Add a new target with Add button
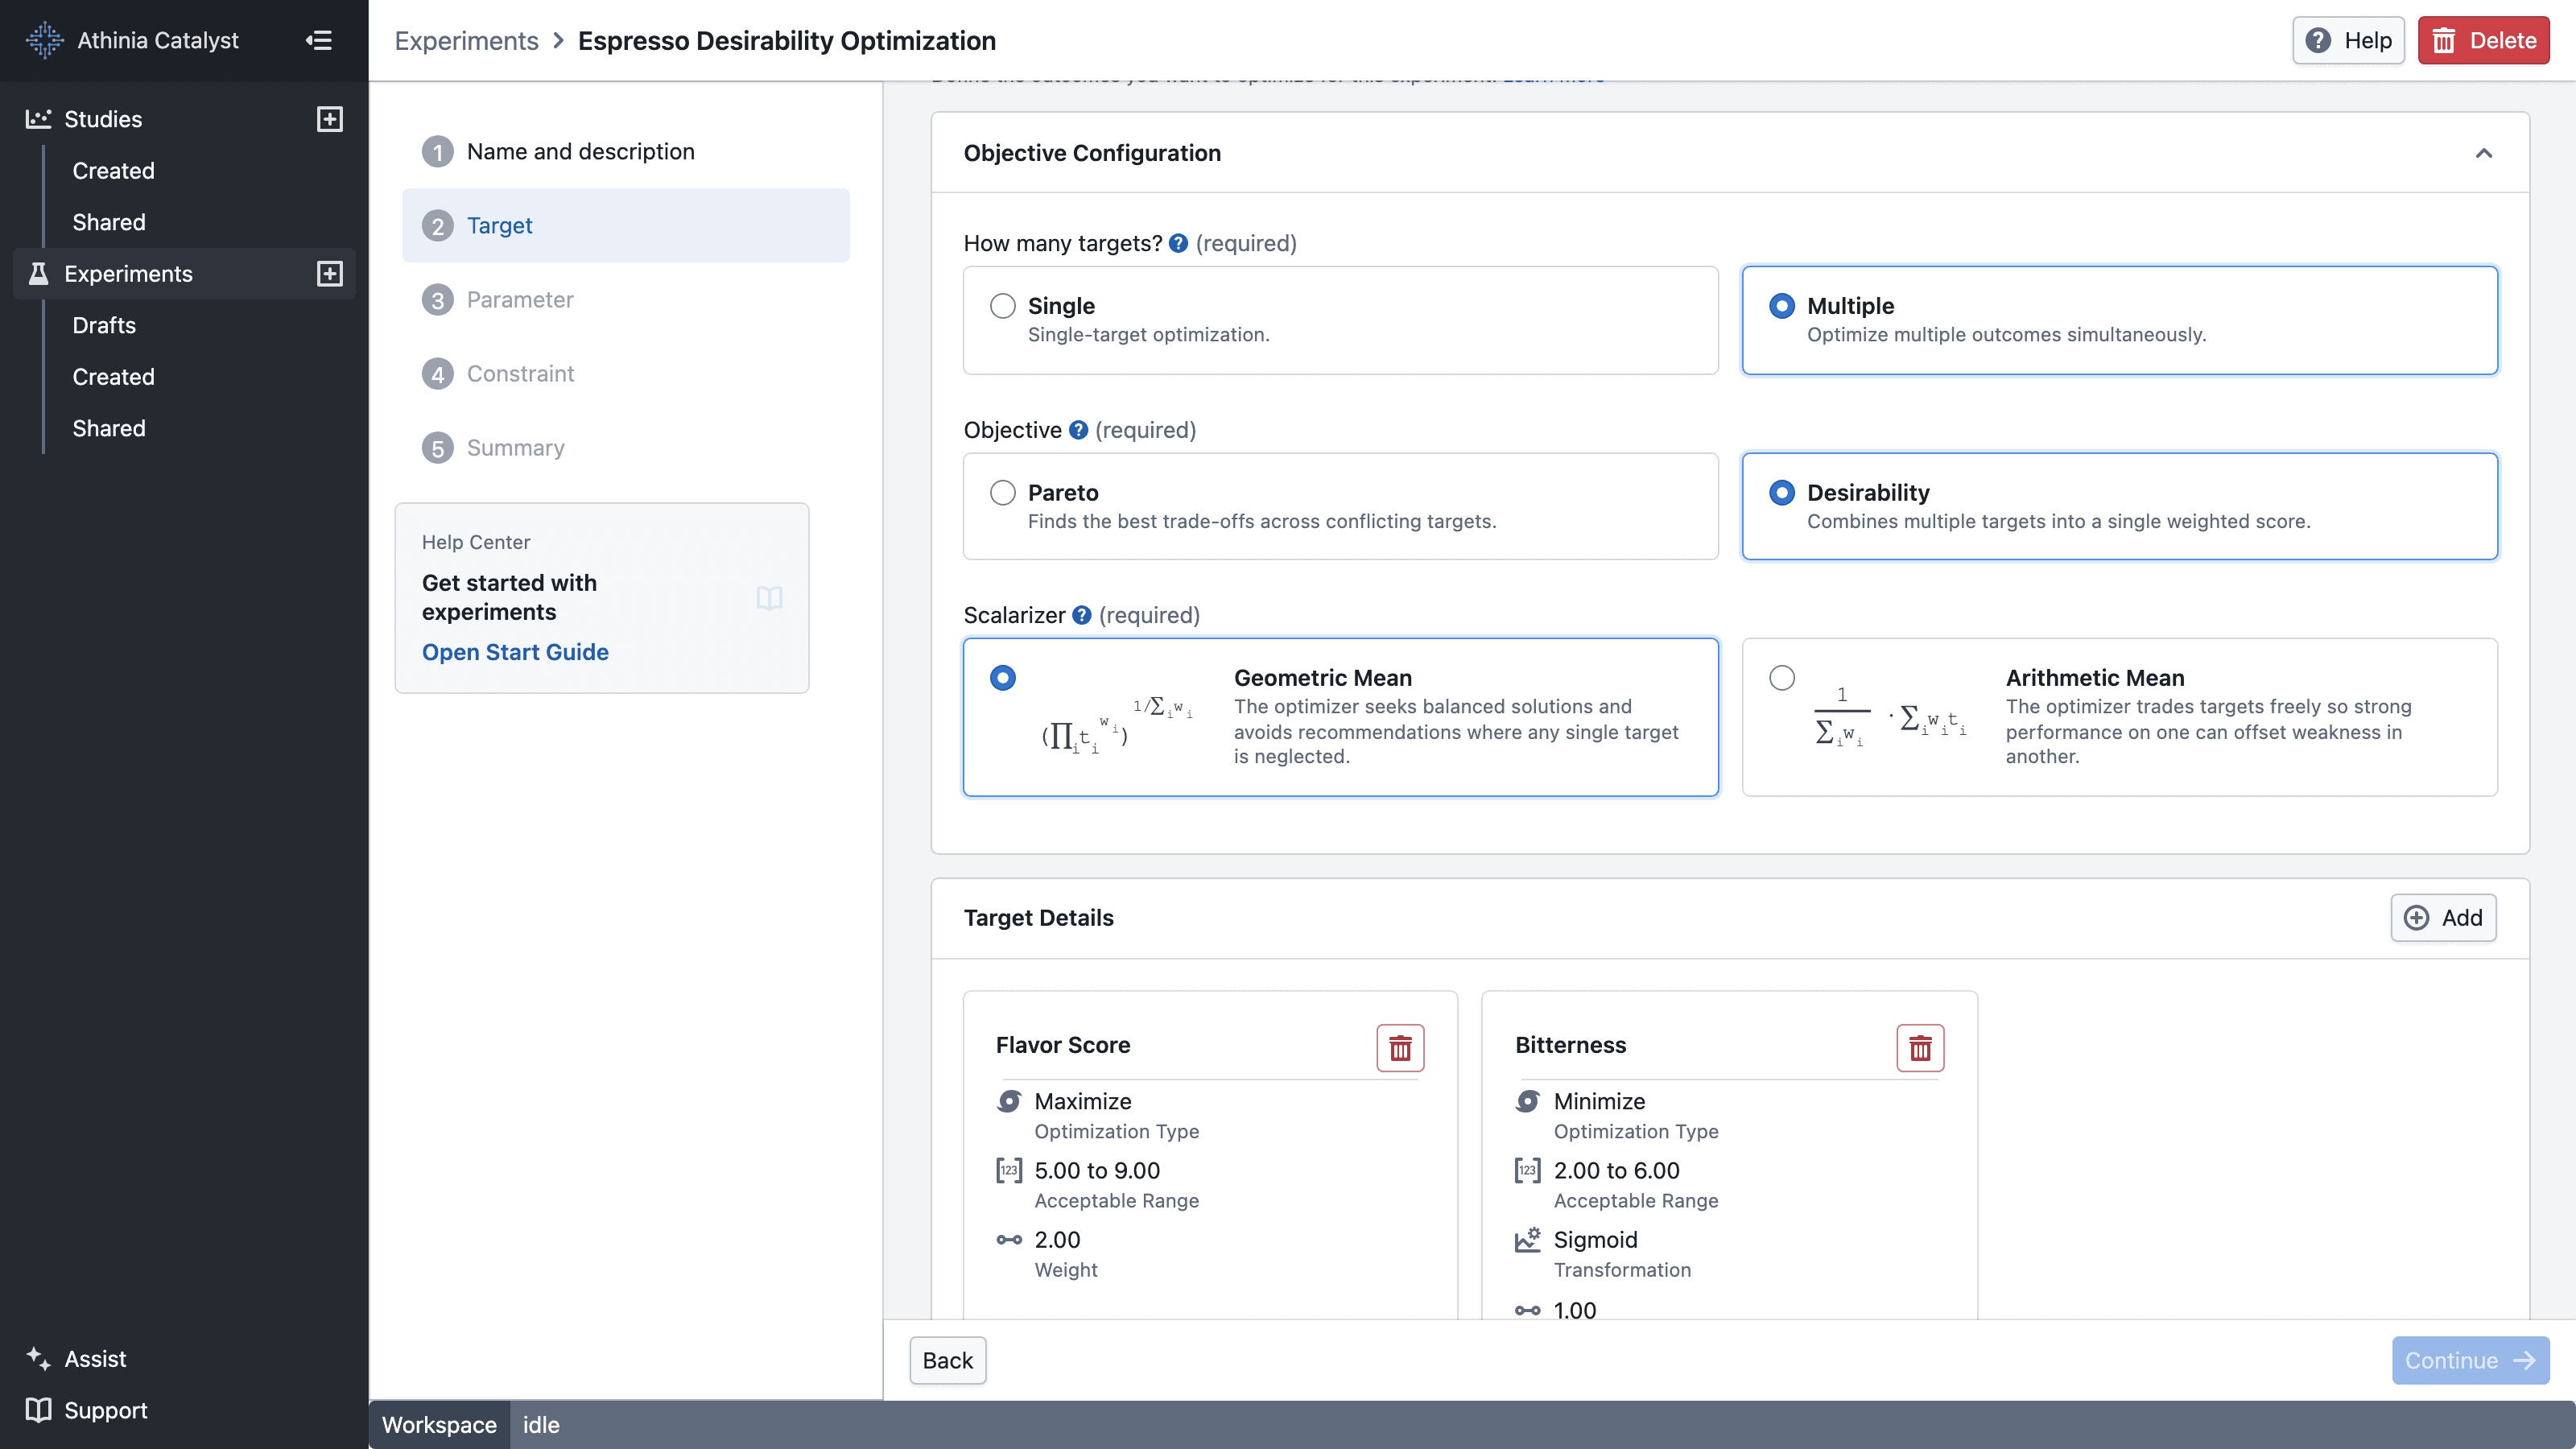The width and height of the screenshot is (2576, 1449). click(2443, 918)
